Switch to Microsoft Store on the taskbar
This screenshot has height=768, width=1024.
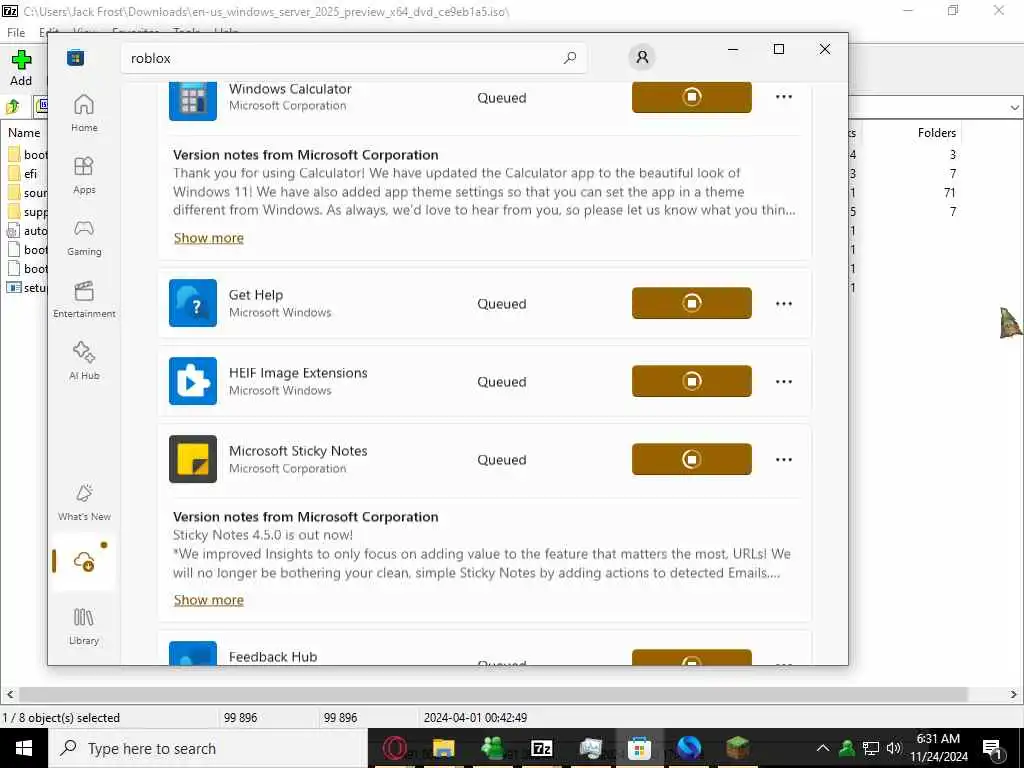tap(639, 748)
